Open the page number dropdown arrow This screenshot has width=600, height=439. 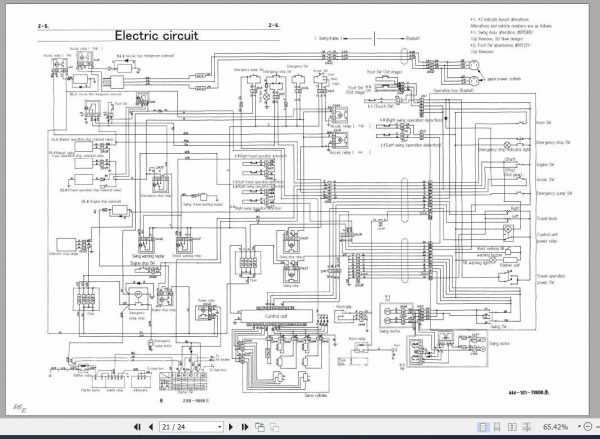click(220, 427)
